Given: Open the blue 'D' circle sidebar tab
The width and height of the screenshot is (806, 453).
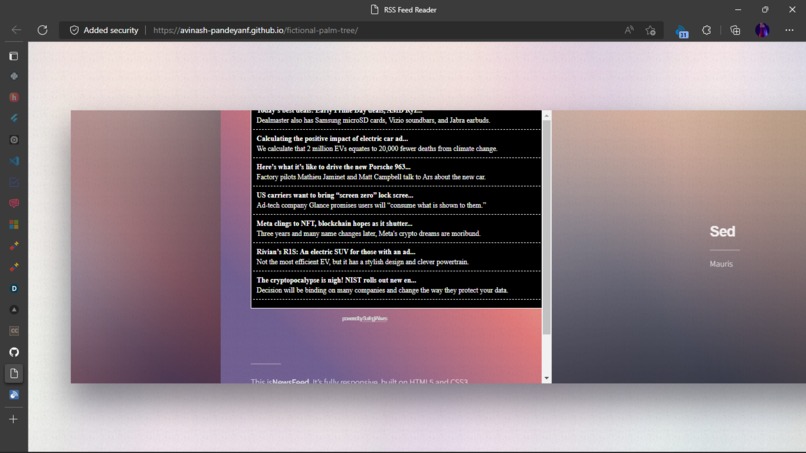Looking at the screenshot, I should coord(14,288).
